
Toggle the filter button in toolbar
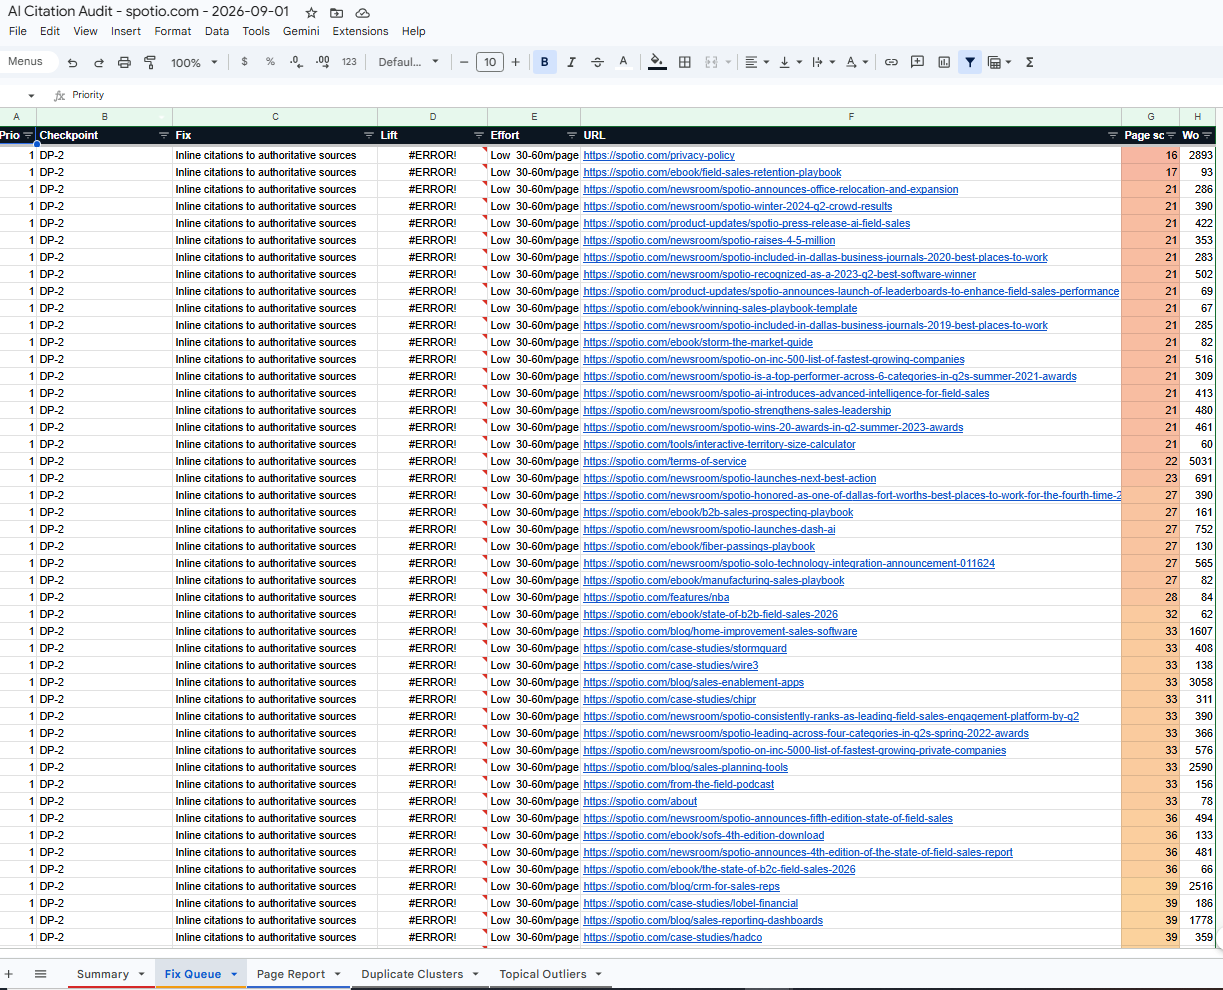click(x=970, y=62)
